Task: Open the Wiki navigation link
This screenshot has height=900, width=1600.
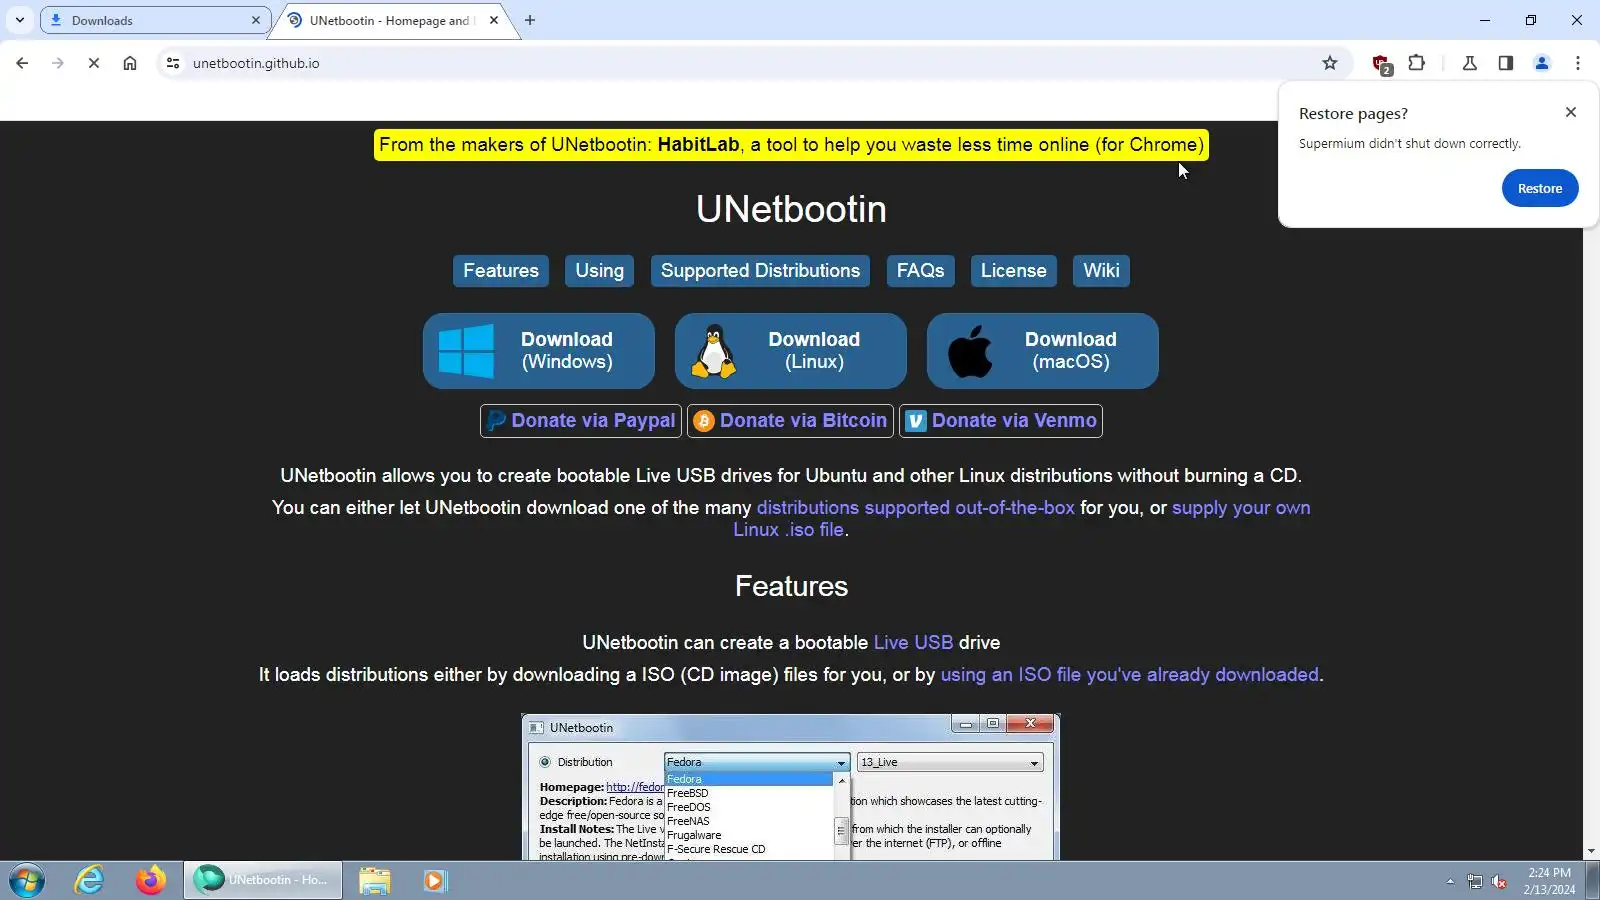Action: (1101, 271)
